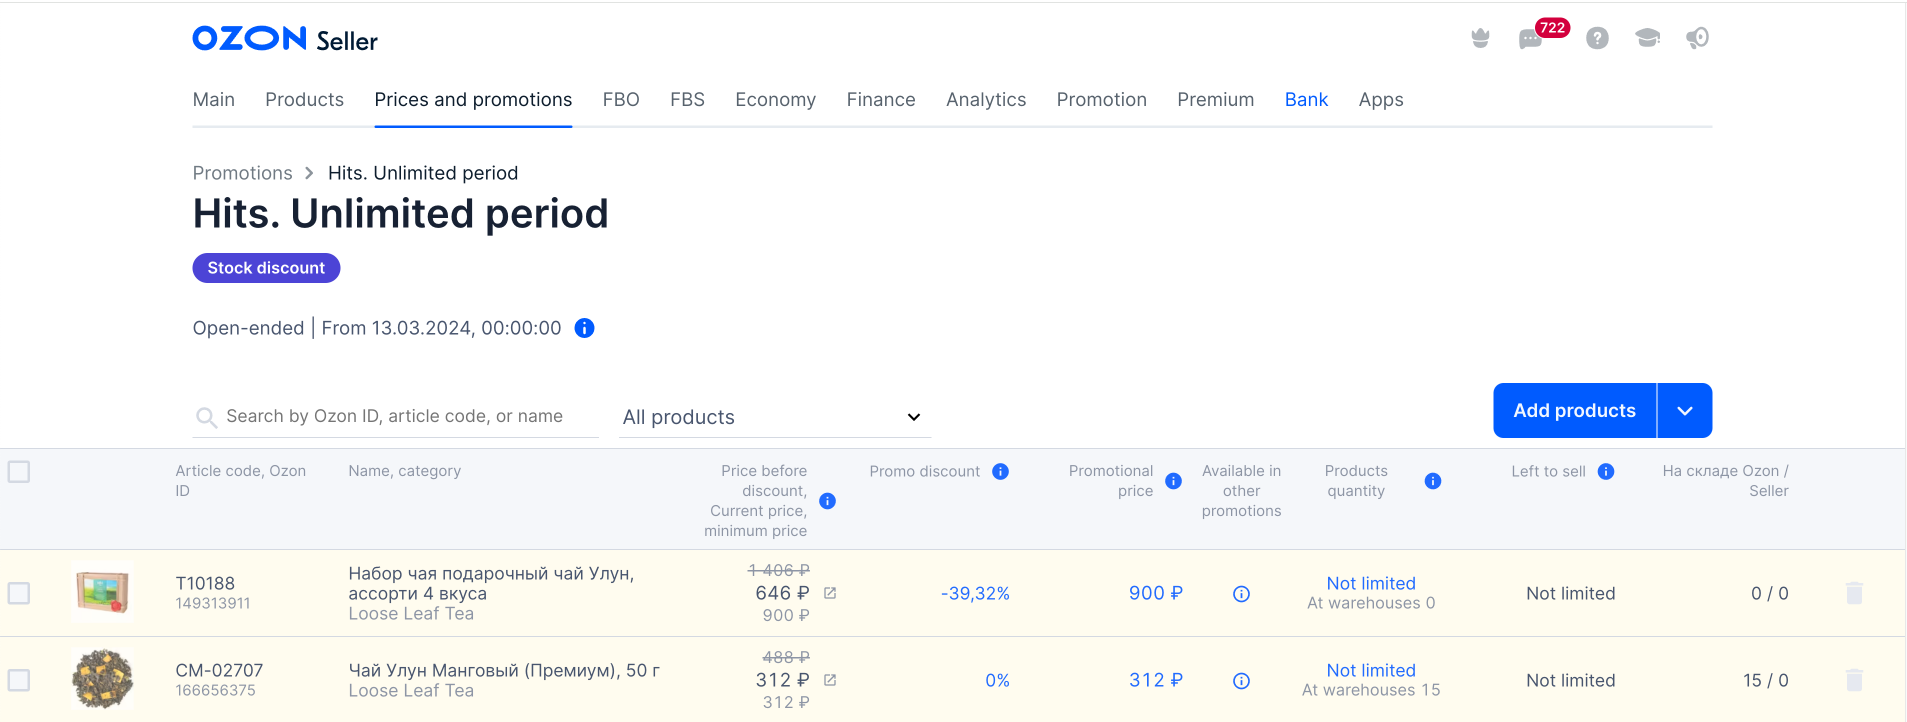
Task: Open the megaphone announcements icon
Action: pyautogui.click(x=1697, y=38)
